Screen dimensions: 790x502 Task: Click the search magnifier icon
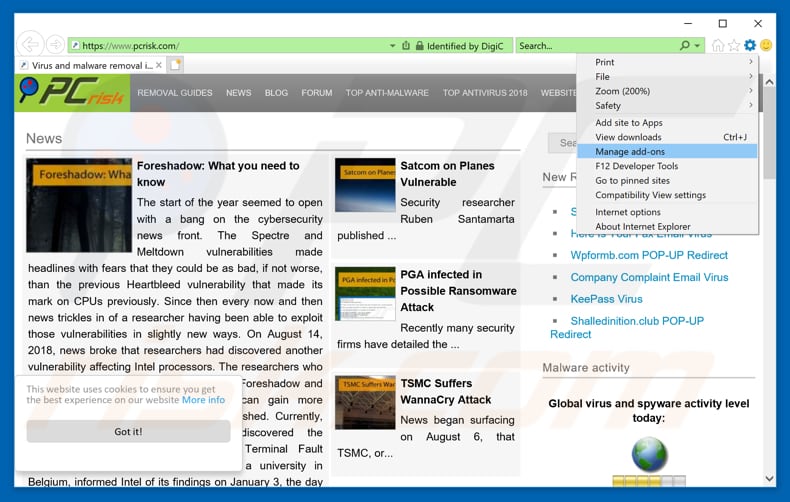pyautogui.click(x=684, y=45)
